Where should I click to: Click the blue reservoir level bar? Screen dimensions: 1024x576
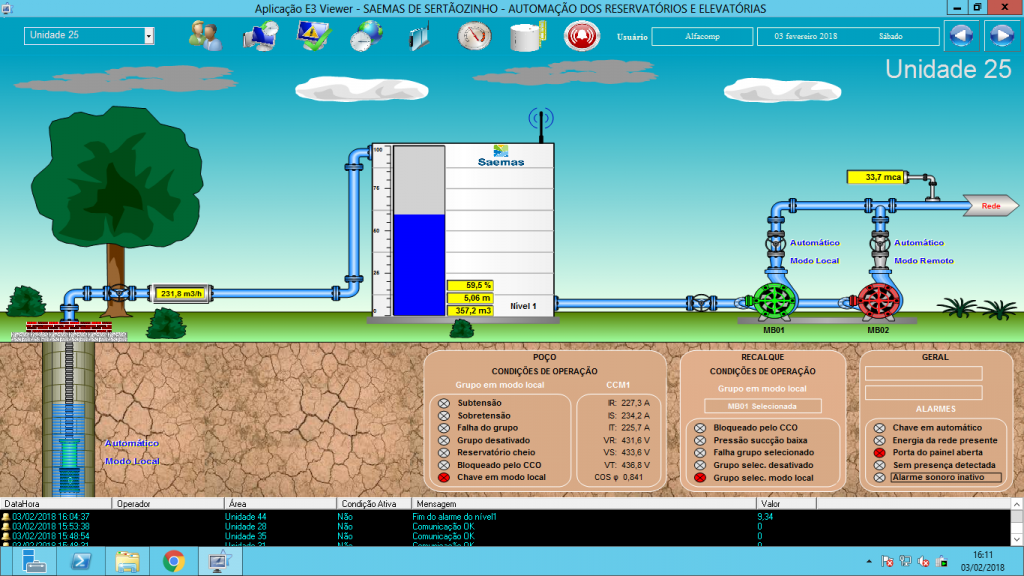point(419,265)
